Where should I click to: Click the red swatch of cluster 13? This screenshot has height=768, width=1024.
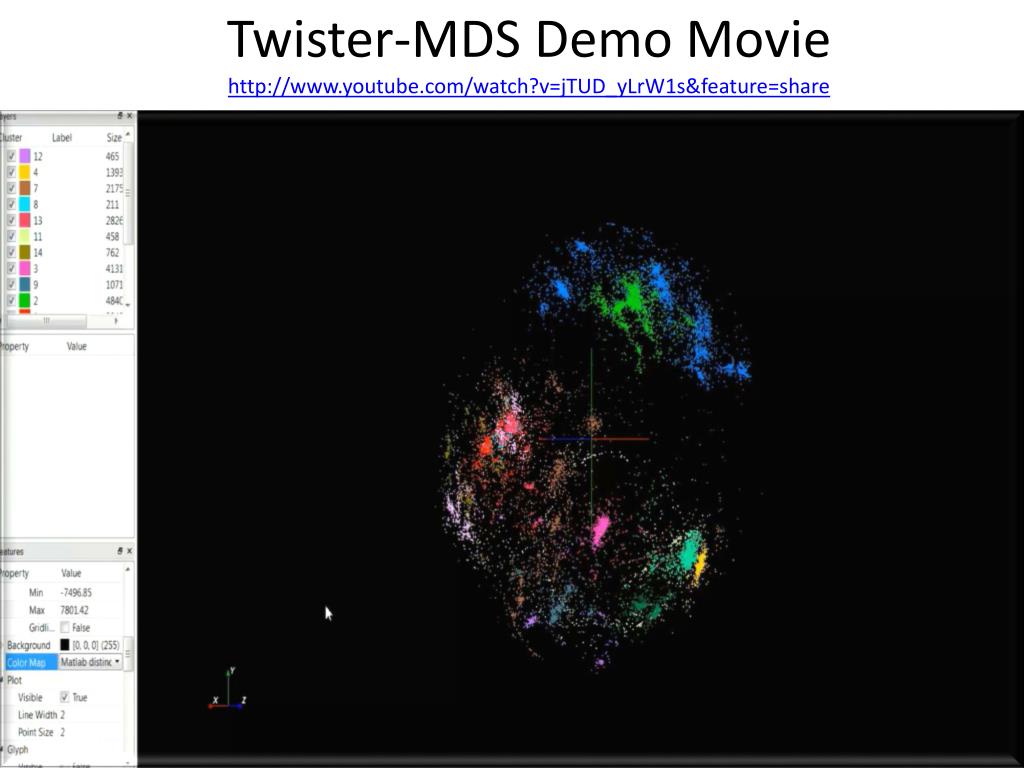tap(25, 220)
